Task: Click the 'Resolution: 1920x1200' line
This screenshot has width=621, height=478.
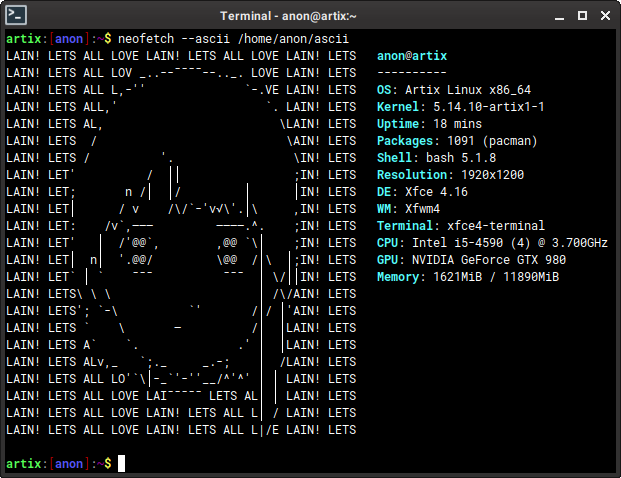Action: click(x=450, y=175)
